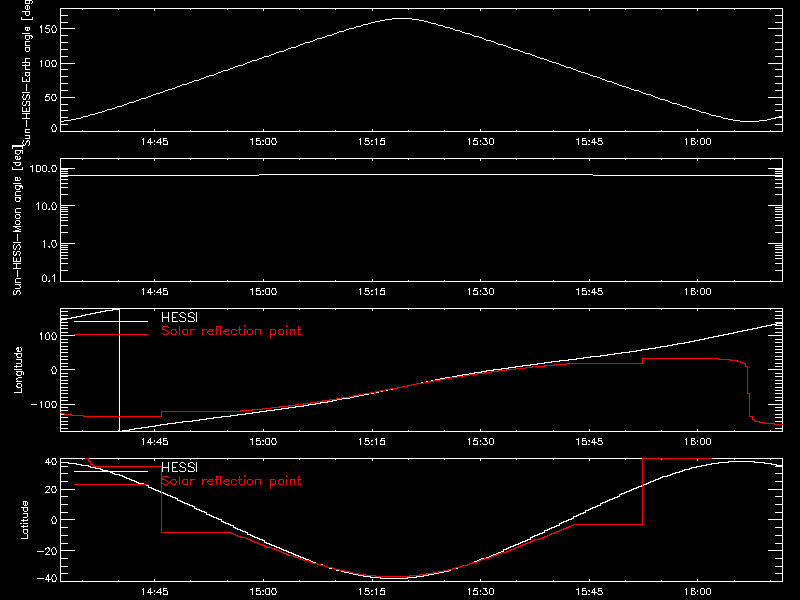This screenshot has height=600, width=800.
Task: Click 14:45 time label under Earth angle plot
Action: [x=155, y=142]
